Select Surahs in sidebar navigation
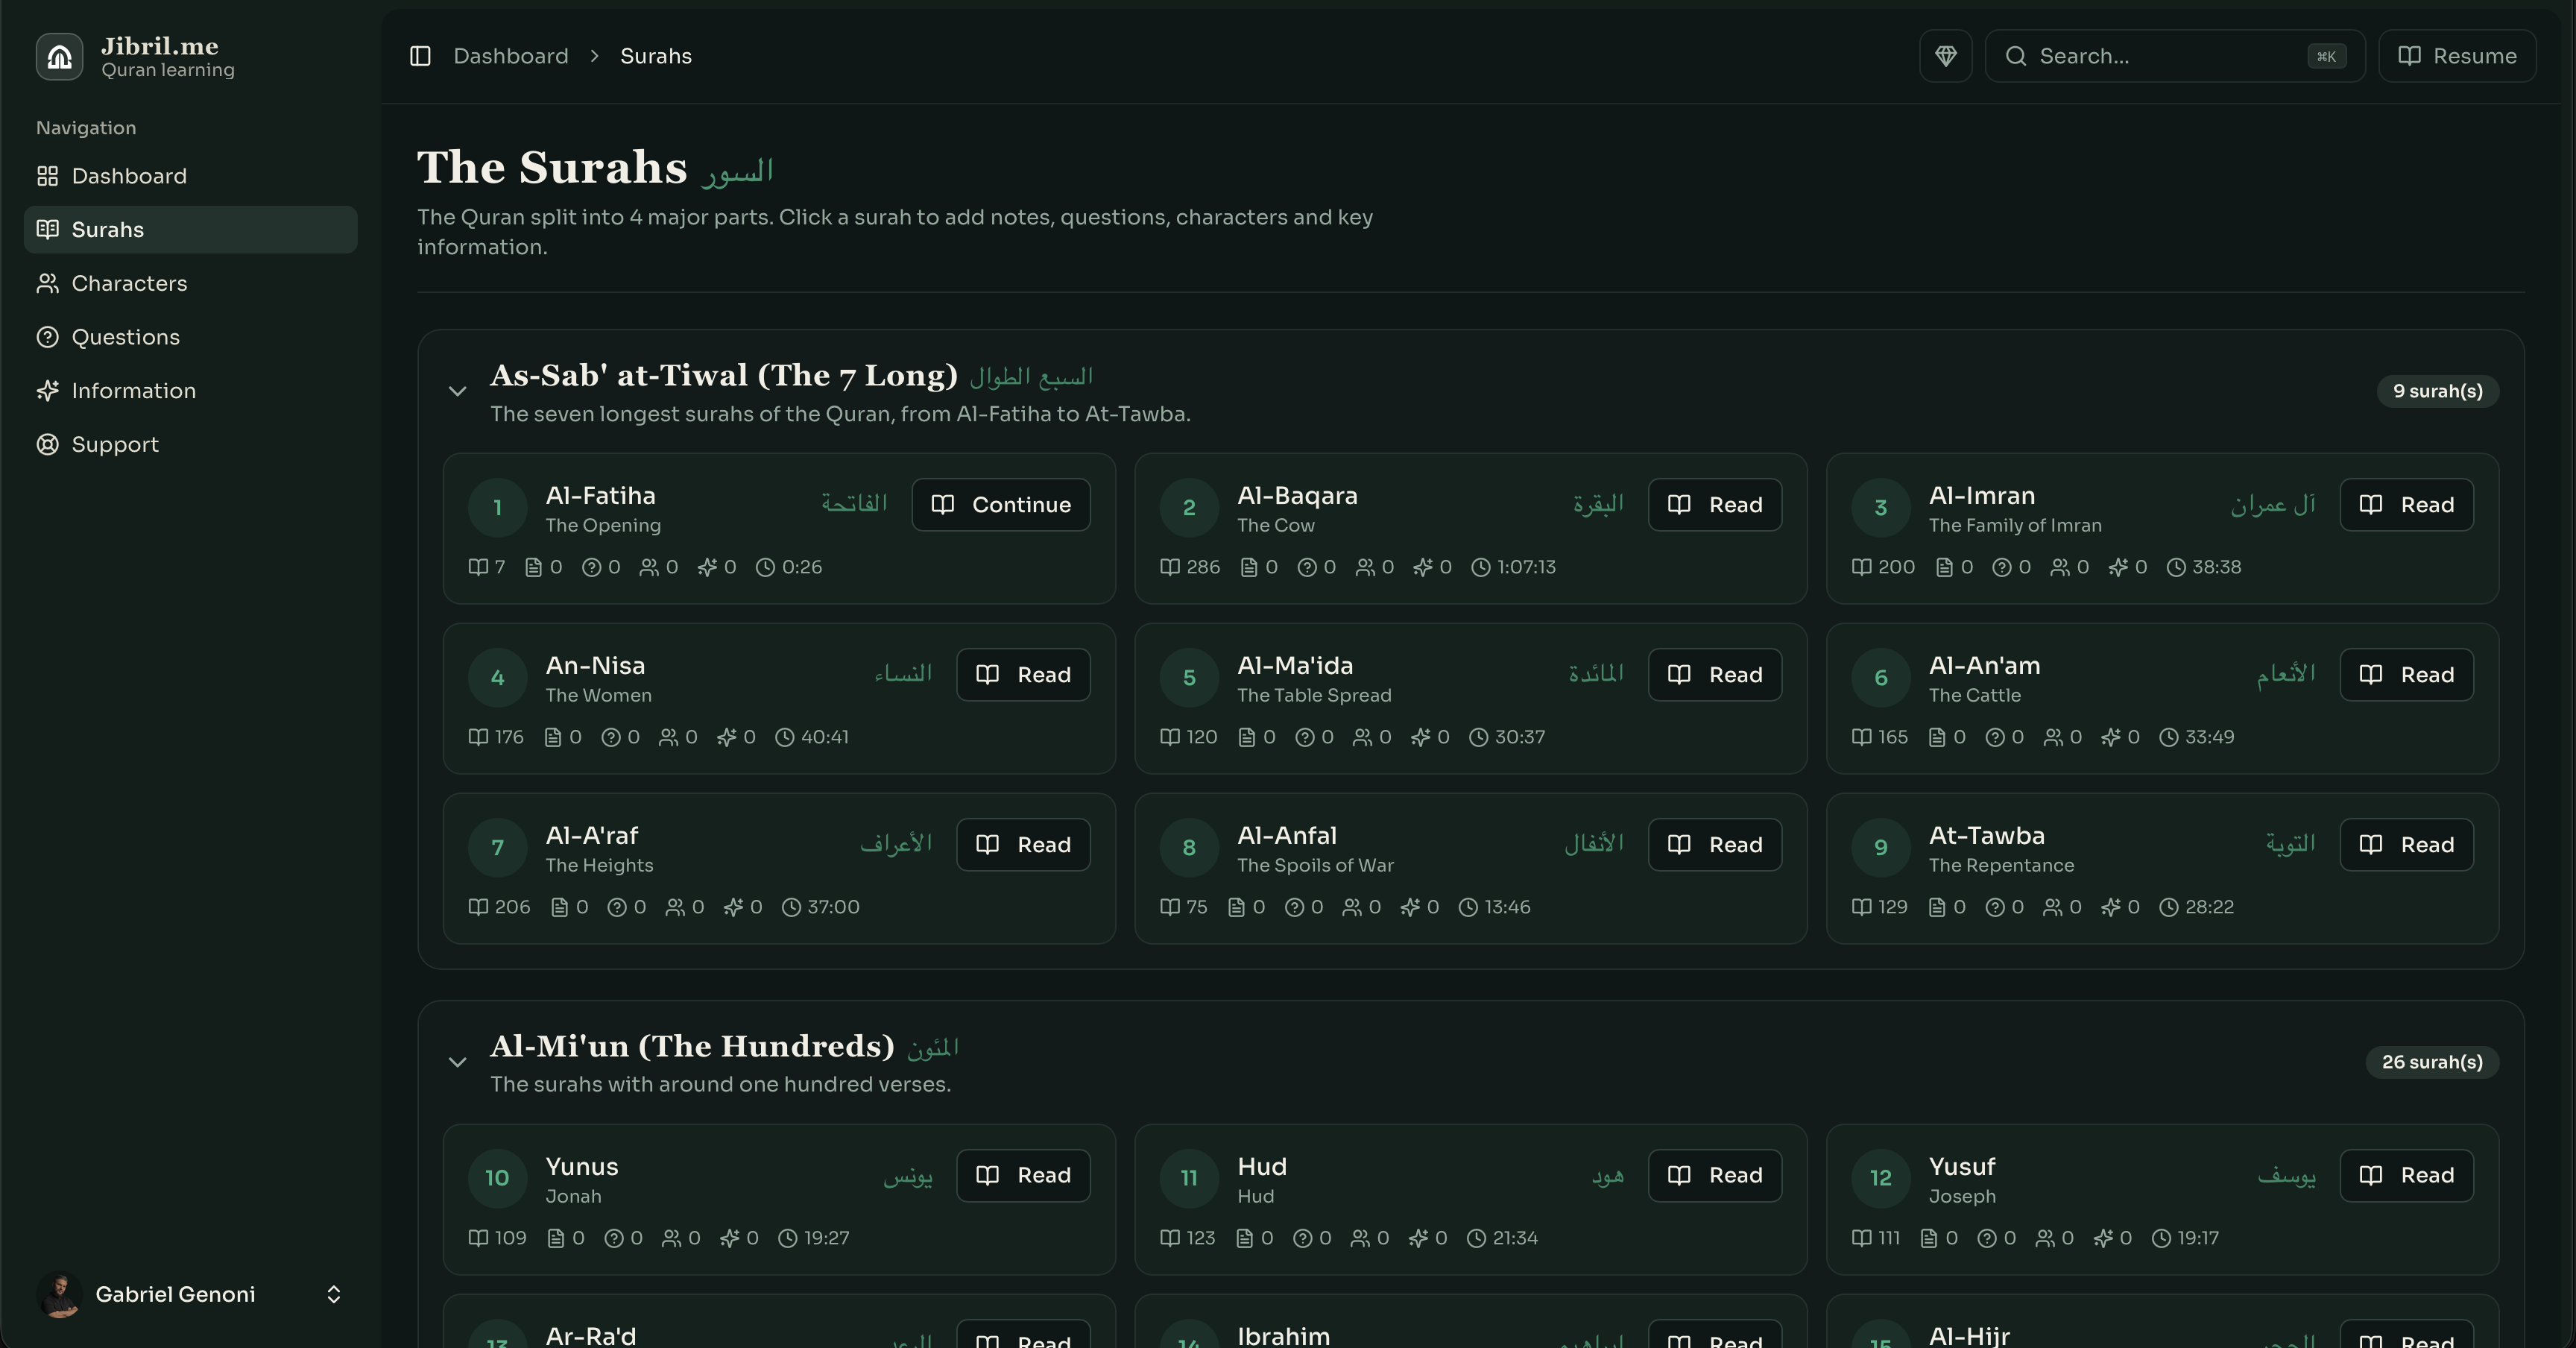The image size is (2576, 1348). [x=190, y=230]
